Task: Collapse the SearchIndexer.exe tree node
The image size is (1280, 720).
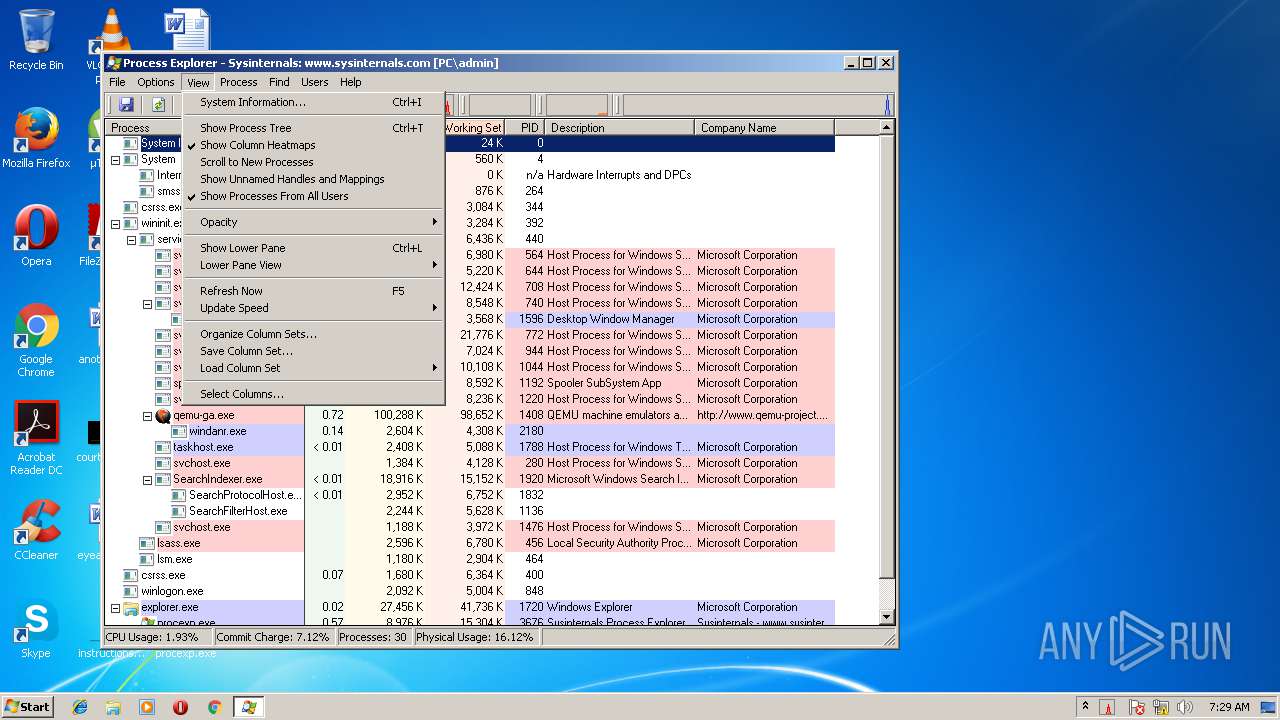Action: pos(147,479)
